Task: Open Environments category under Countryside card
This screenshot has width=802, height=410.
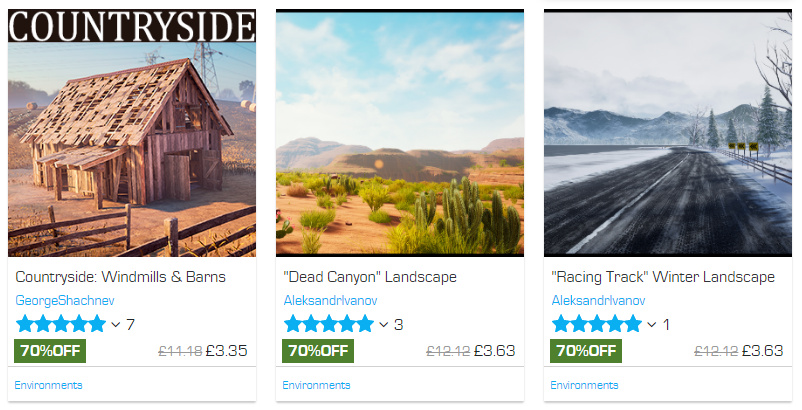Action: 49,385
